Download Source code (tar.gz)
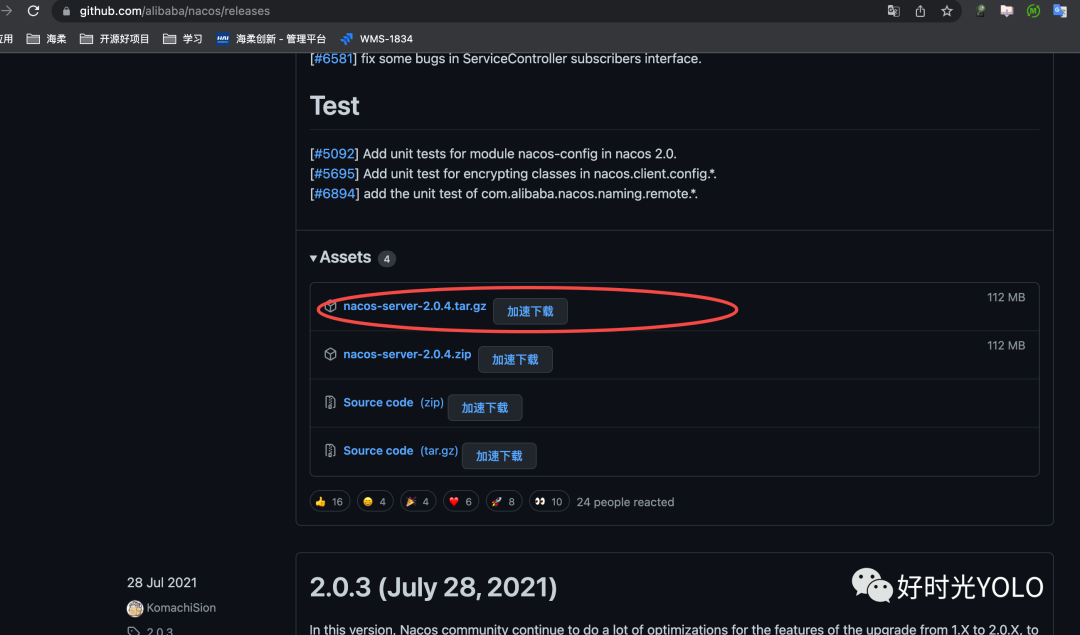1080x635 pixels. pos(400,450)
